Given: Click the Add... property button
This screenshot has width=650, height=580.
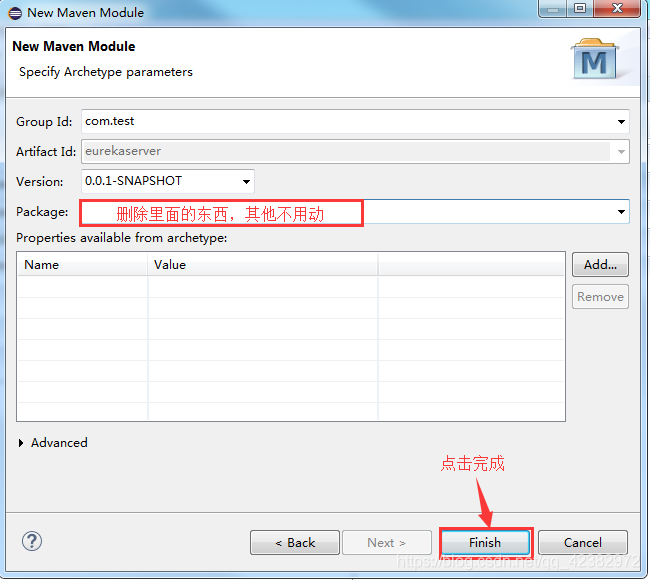Looking at the screenshot, I should pos(600,265).
